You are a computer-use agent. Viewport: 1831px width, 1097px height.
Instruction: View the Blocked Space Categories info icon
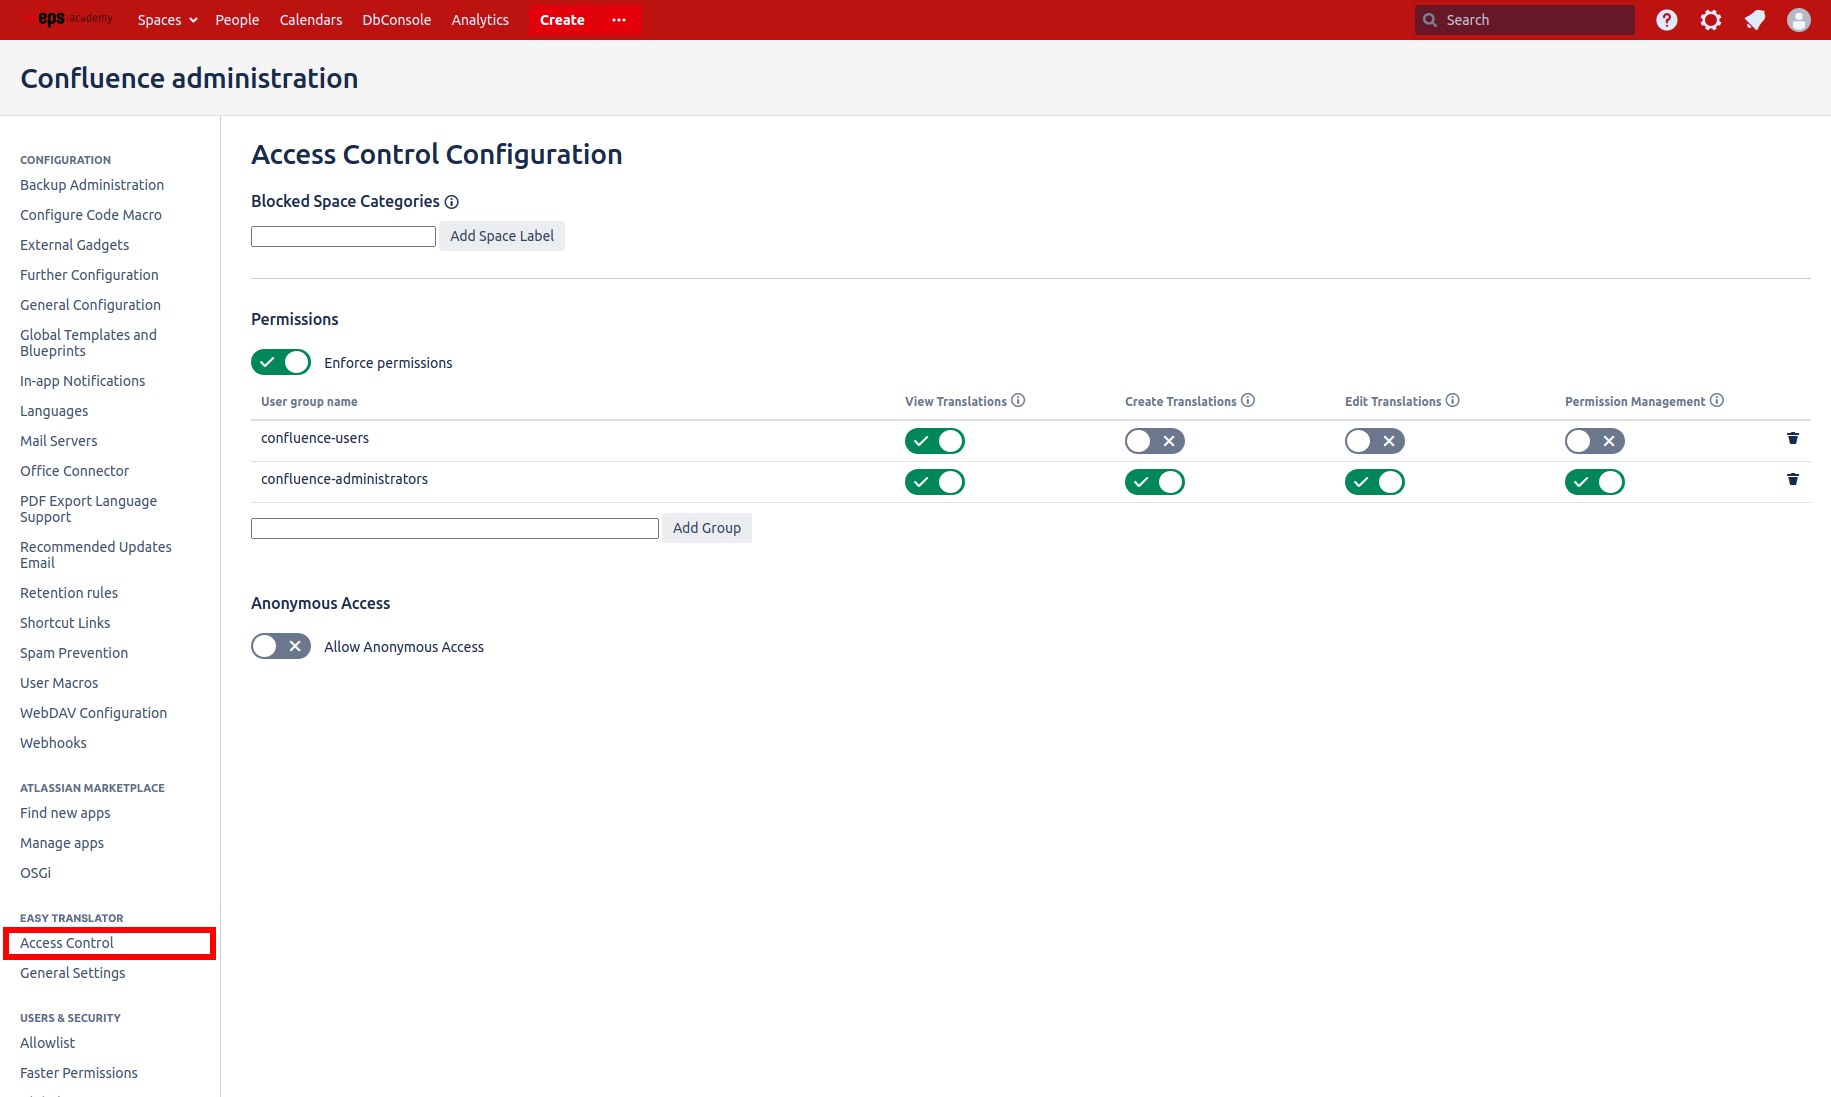coord(452,201)
